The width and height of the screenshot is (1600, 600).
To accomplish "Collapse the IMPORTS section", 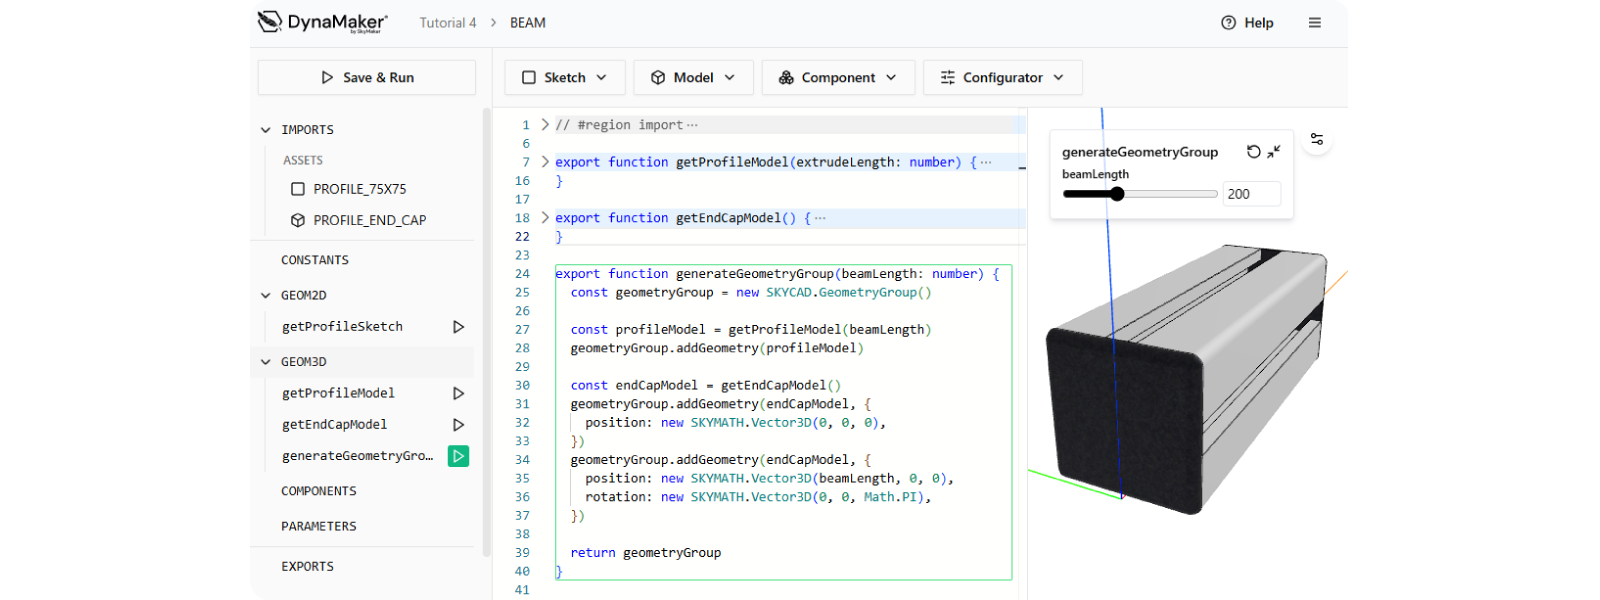I will coord(266,130).
